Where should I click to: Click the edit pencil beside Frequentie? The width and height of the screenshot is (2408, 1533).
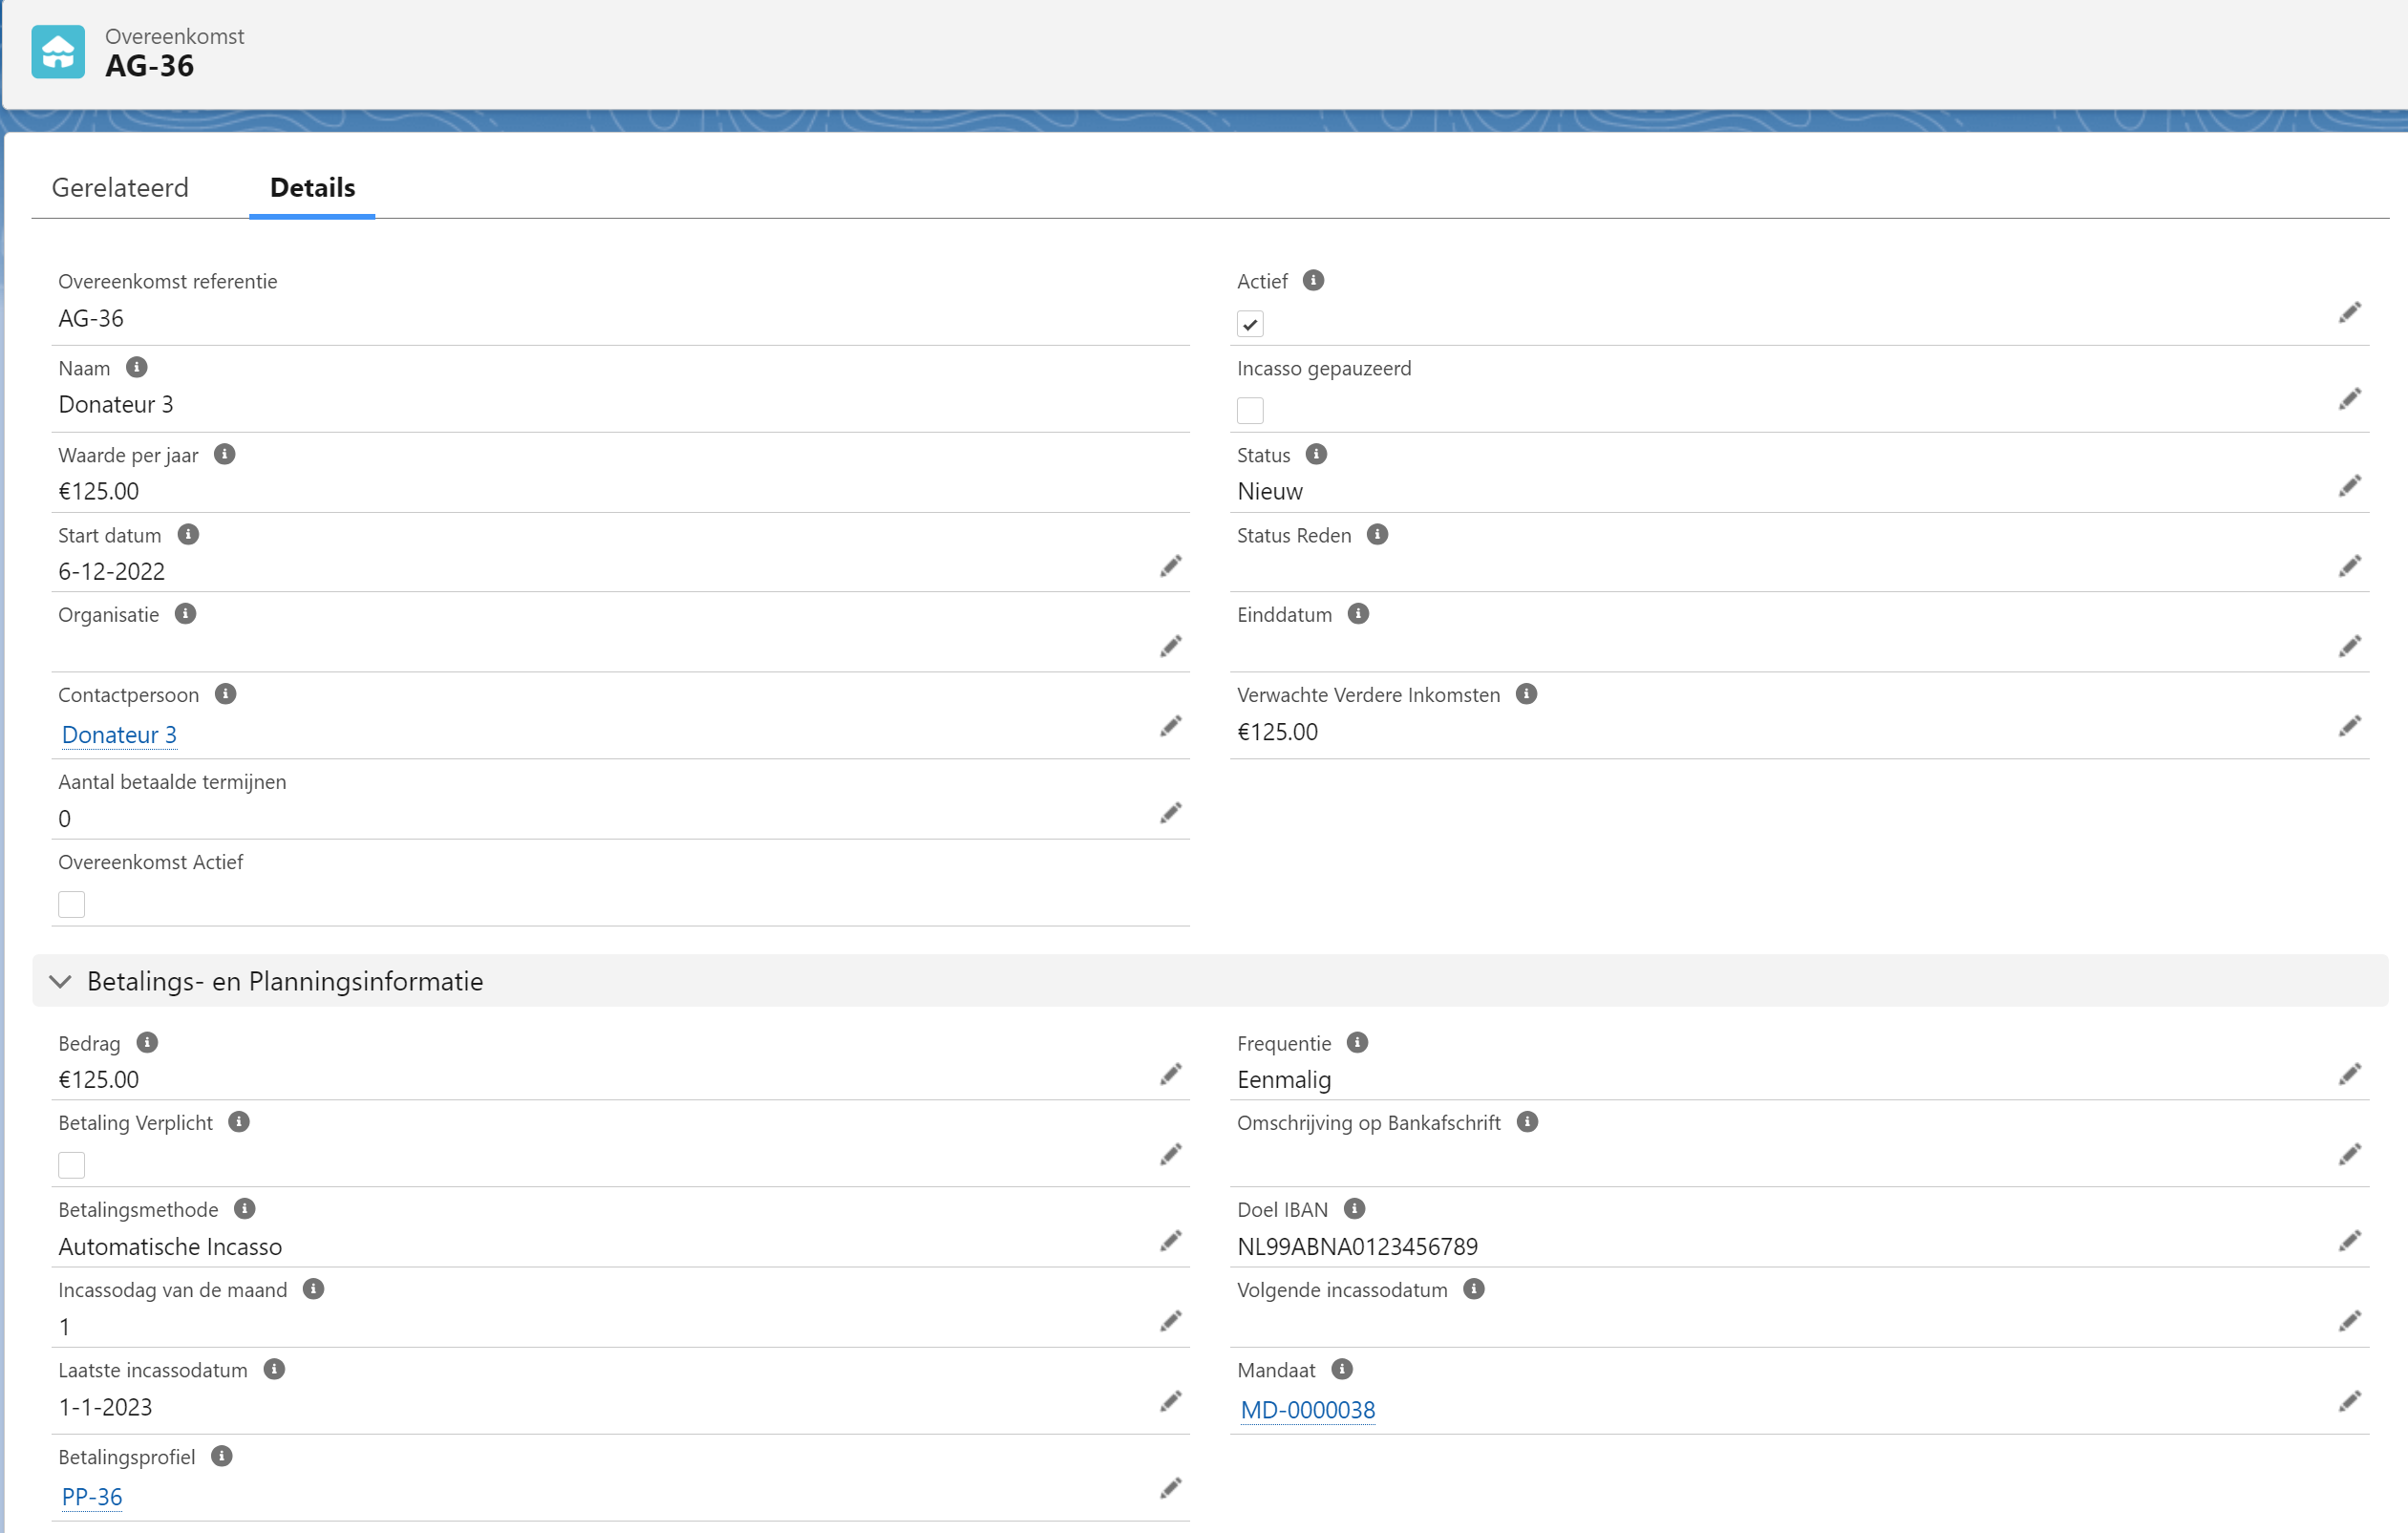pyautogui.click(x=2349, y=1074)
